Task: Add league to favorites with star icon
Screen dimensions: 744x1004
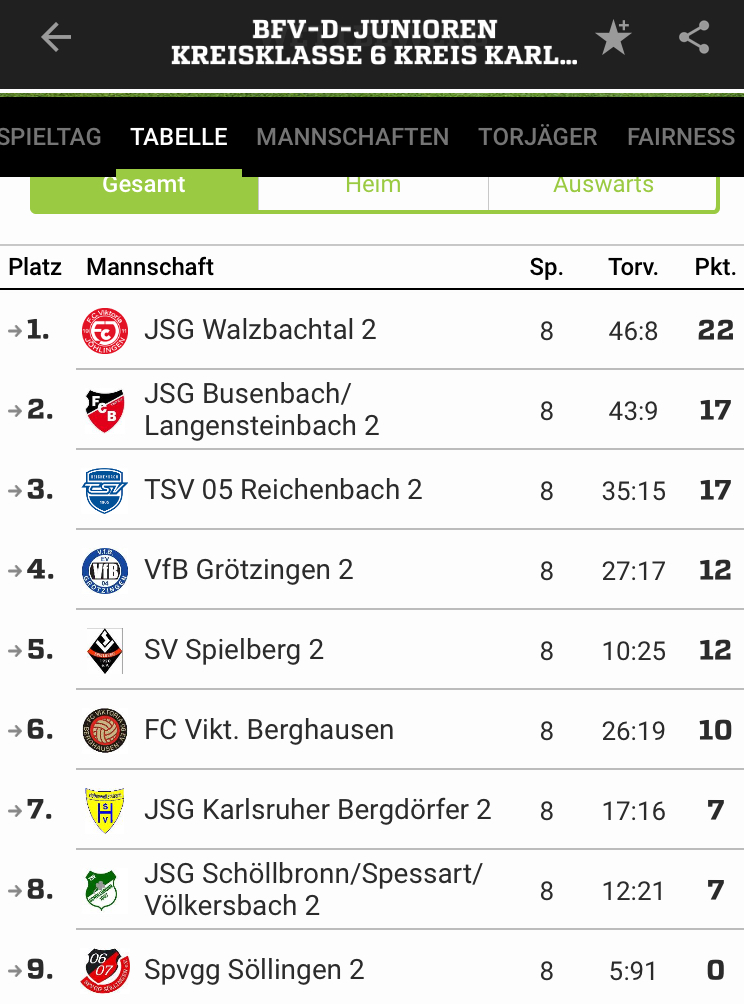Action: pyautogui.click(x=613, y=37)
